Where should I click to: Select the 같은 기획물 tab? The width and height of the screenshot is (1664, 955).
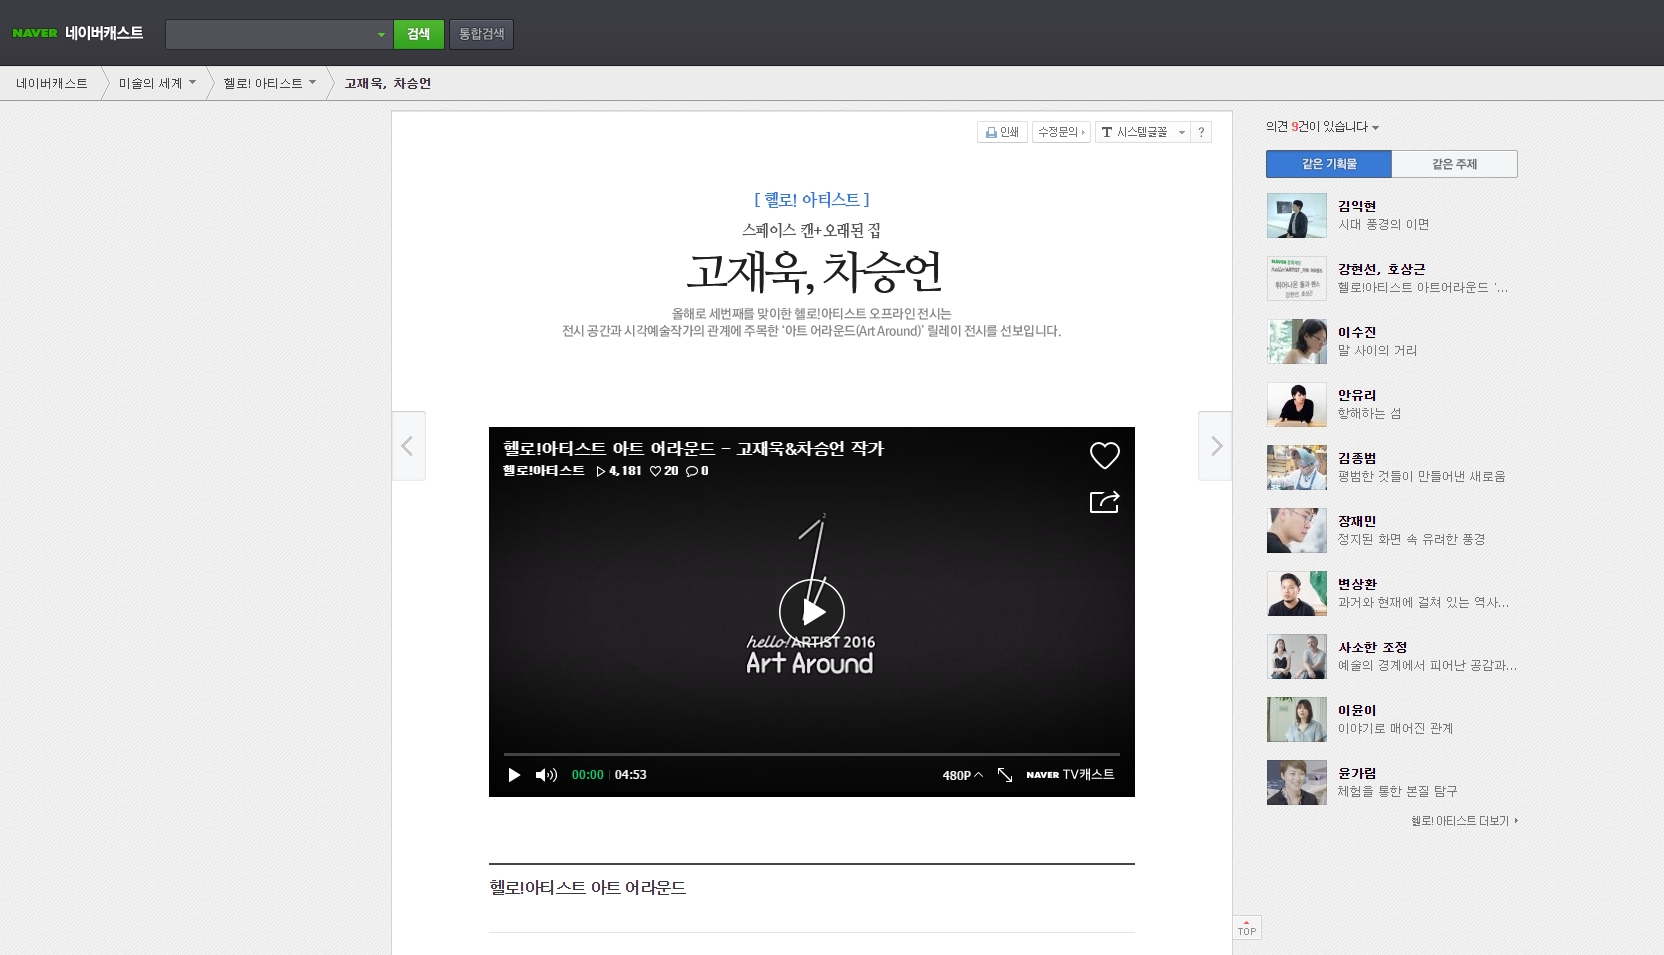tap(1328, 164)
